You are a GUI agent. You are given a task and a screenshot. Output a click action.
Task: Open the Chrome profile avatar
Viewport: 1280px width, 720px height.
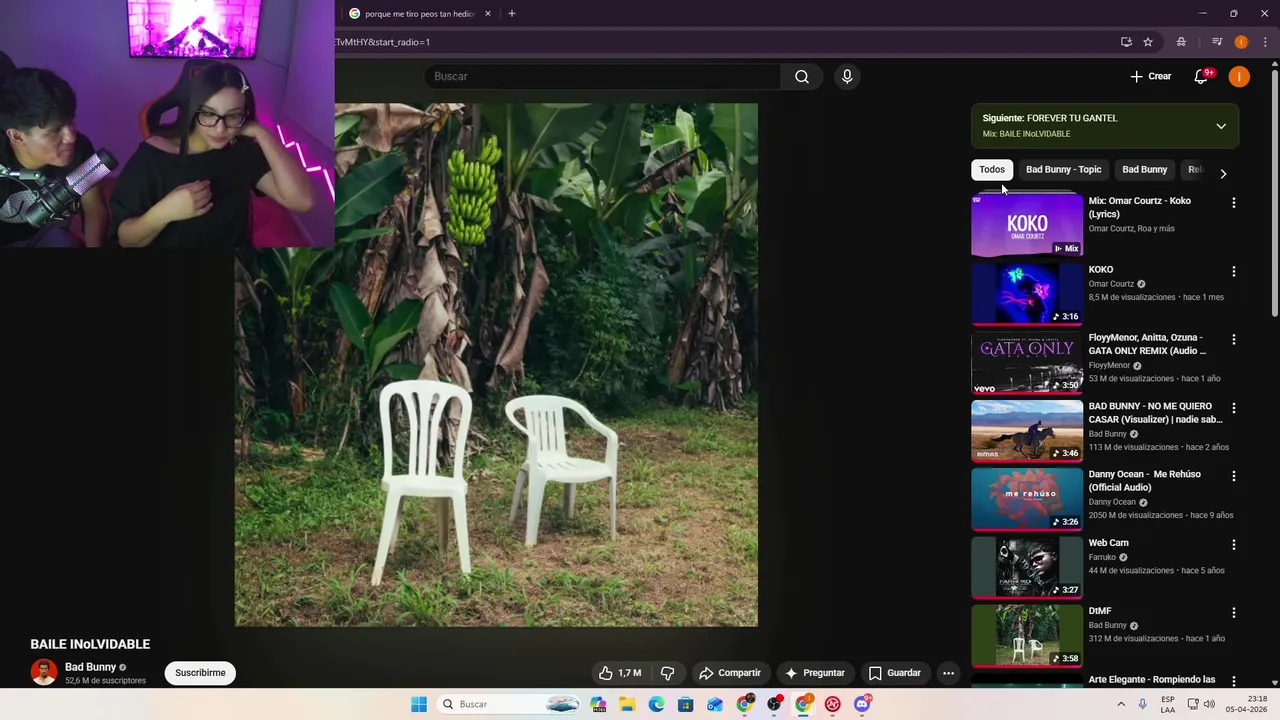[x=1241, y=42]
